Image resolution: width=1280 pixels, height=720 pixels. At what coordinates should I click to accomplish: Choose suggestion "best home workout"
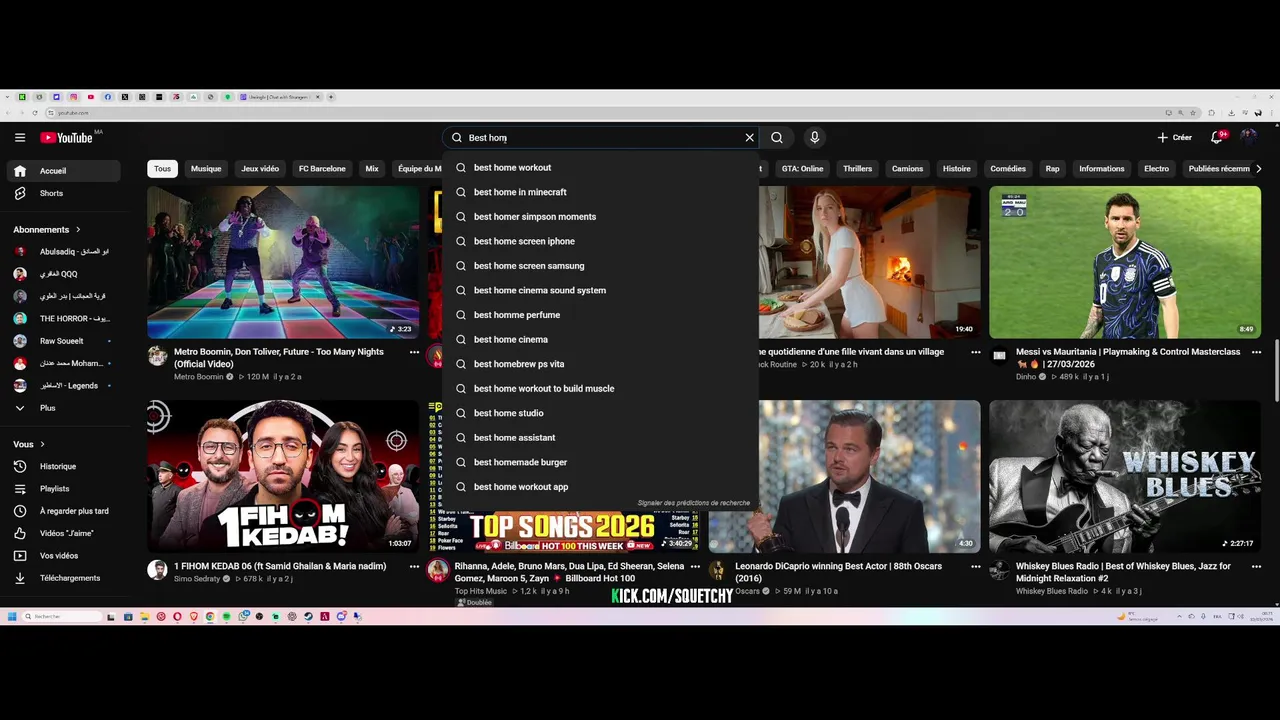click(x=601, y=168)
